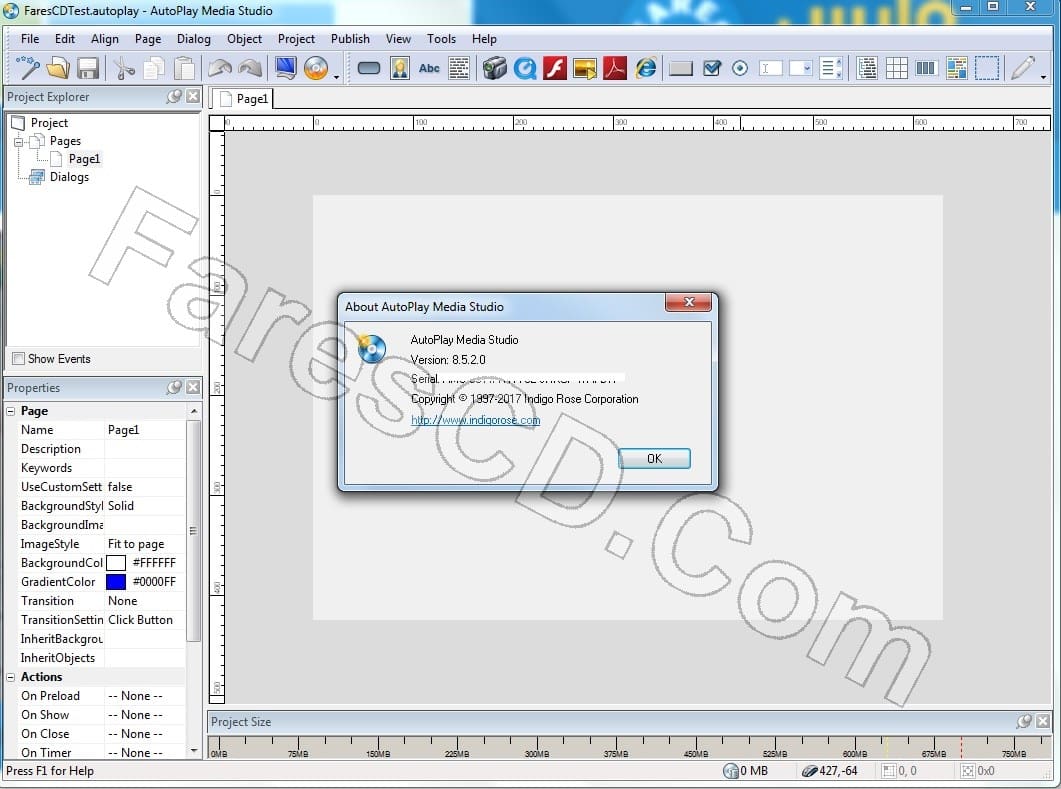The height and width of the screenshot is (789, 1061).
Task: Collapse the Actions properties section
Action: (11, 677)
